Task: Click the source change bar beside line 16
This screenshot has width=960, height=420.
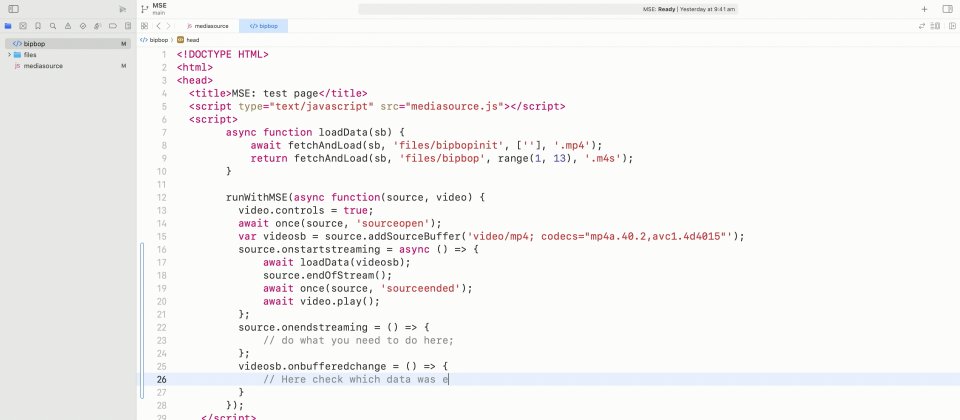Action: click(x=142, y=250)
